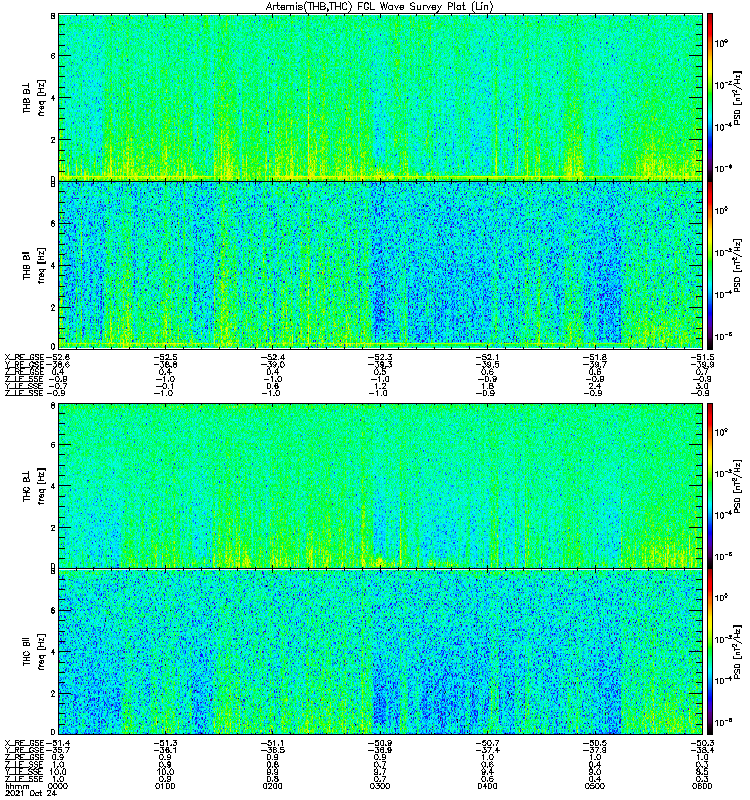The width and height of the screenshot is (750, 800).
Task: Click the '0300' time label
Action: [380, 786]
